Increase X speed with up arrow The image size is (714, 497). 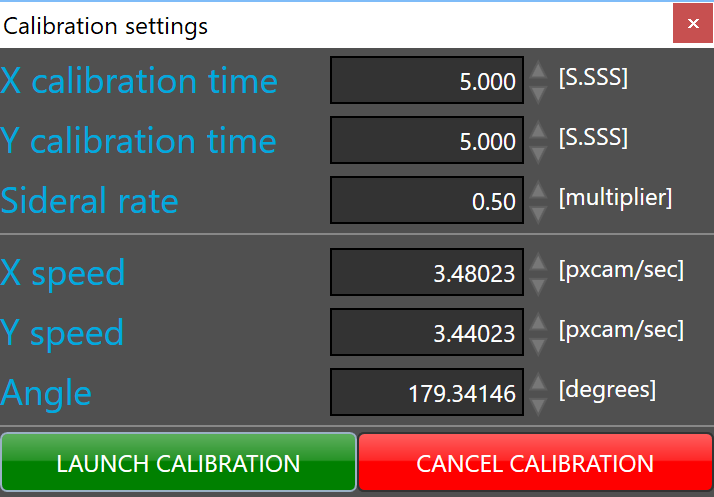click(x=538, y=262)
